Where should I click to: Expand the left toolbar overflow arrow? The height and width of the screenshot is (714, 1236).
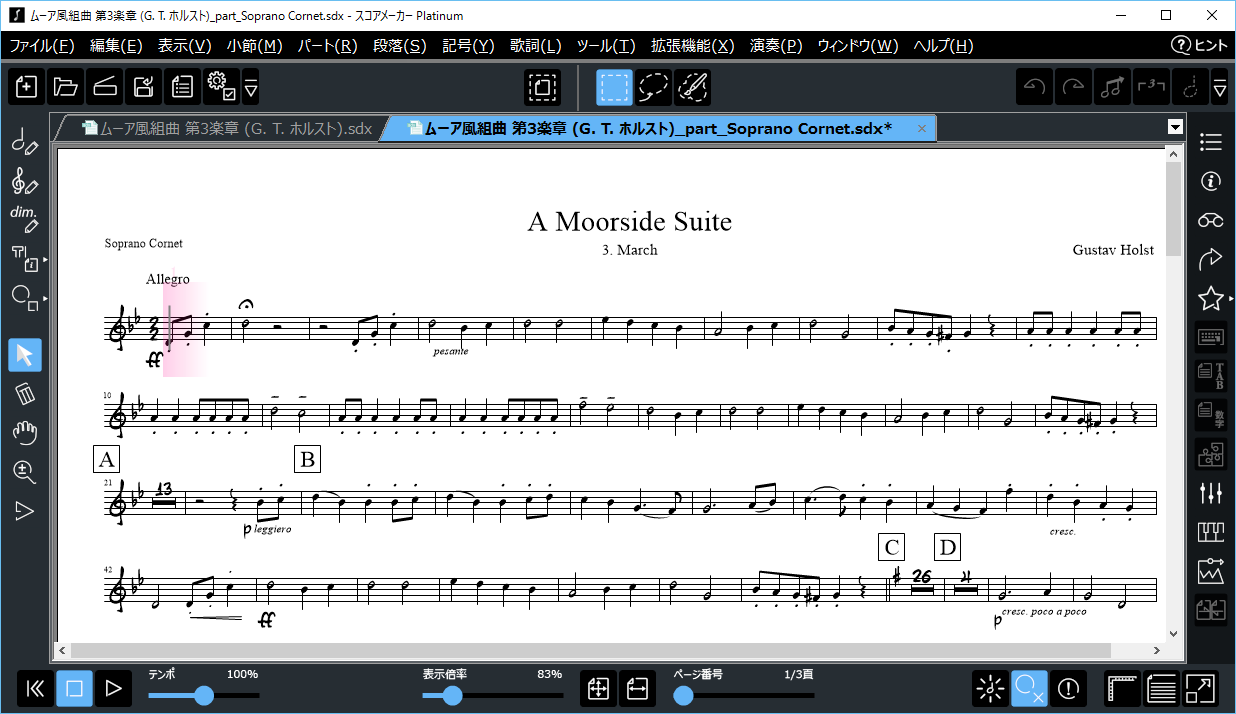click(251, 88)
